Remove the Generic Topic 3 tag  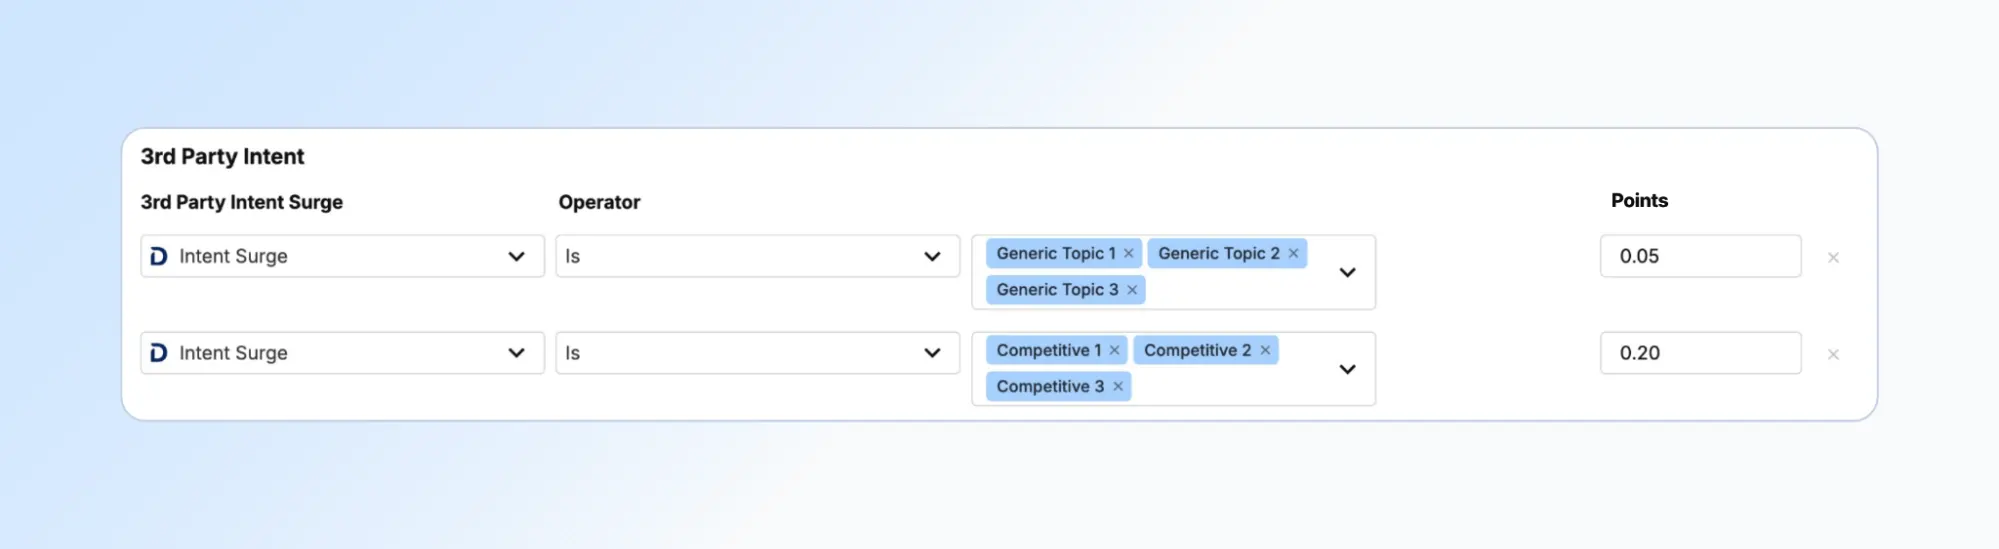[x=1132, y=290]
